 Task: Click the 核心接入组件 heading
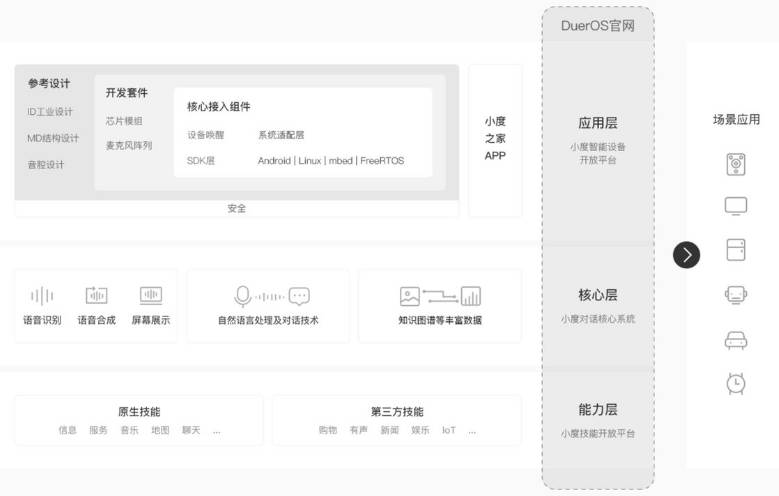point(219,107)
